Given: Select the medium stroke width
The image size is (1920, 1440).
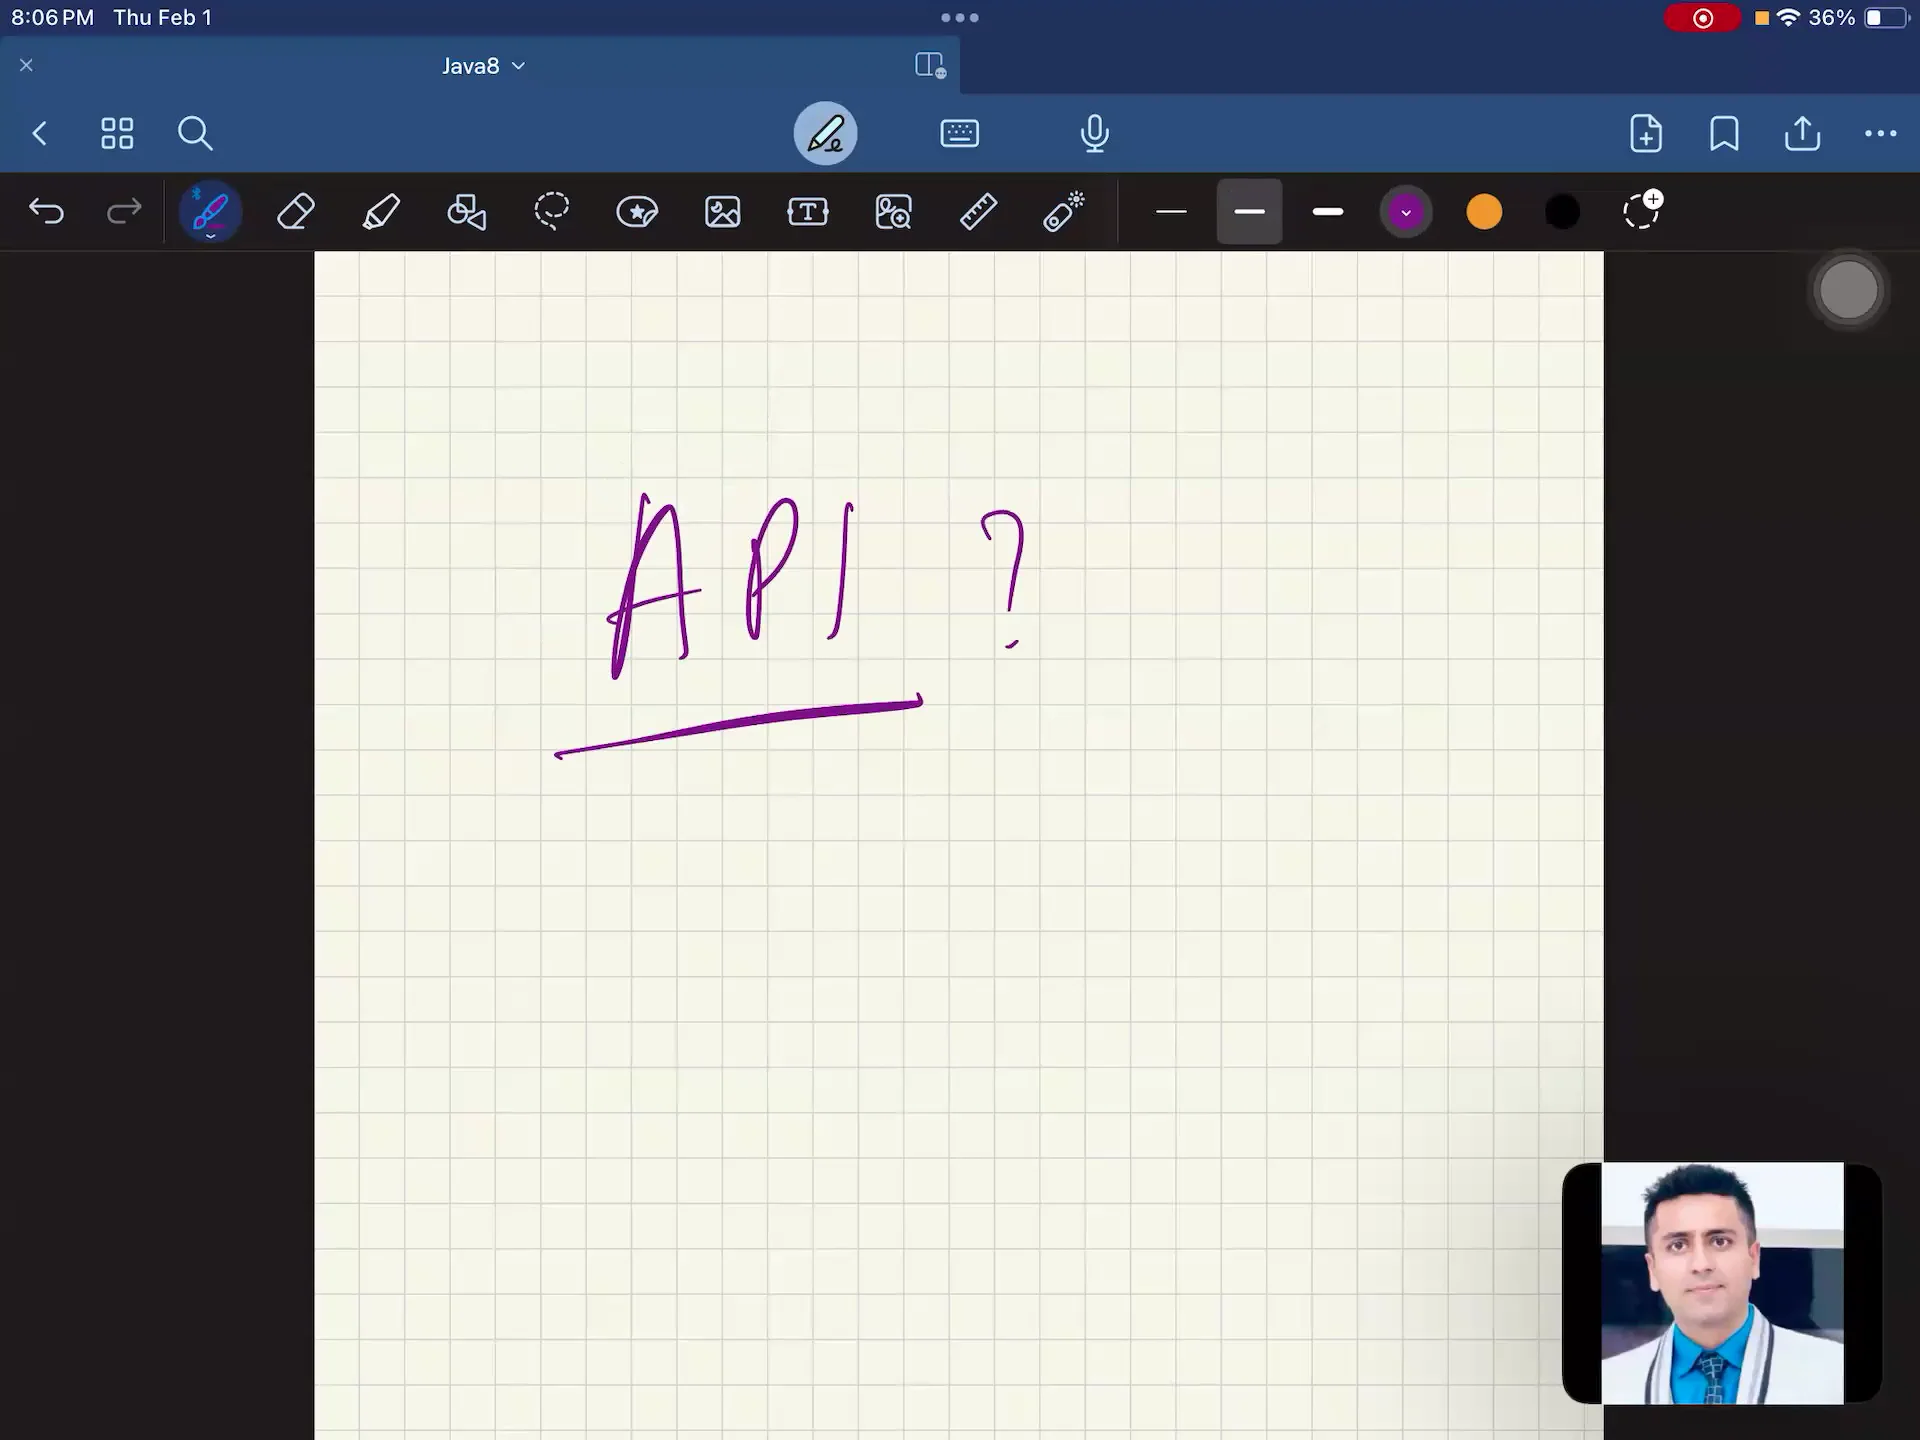Looking at the screenshot, I should (1249, 212).
